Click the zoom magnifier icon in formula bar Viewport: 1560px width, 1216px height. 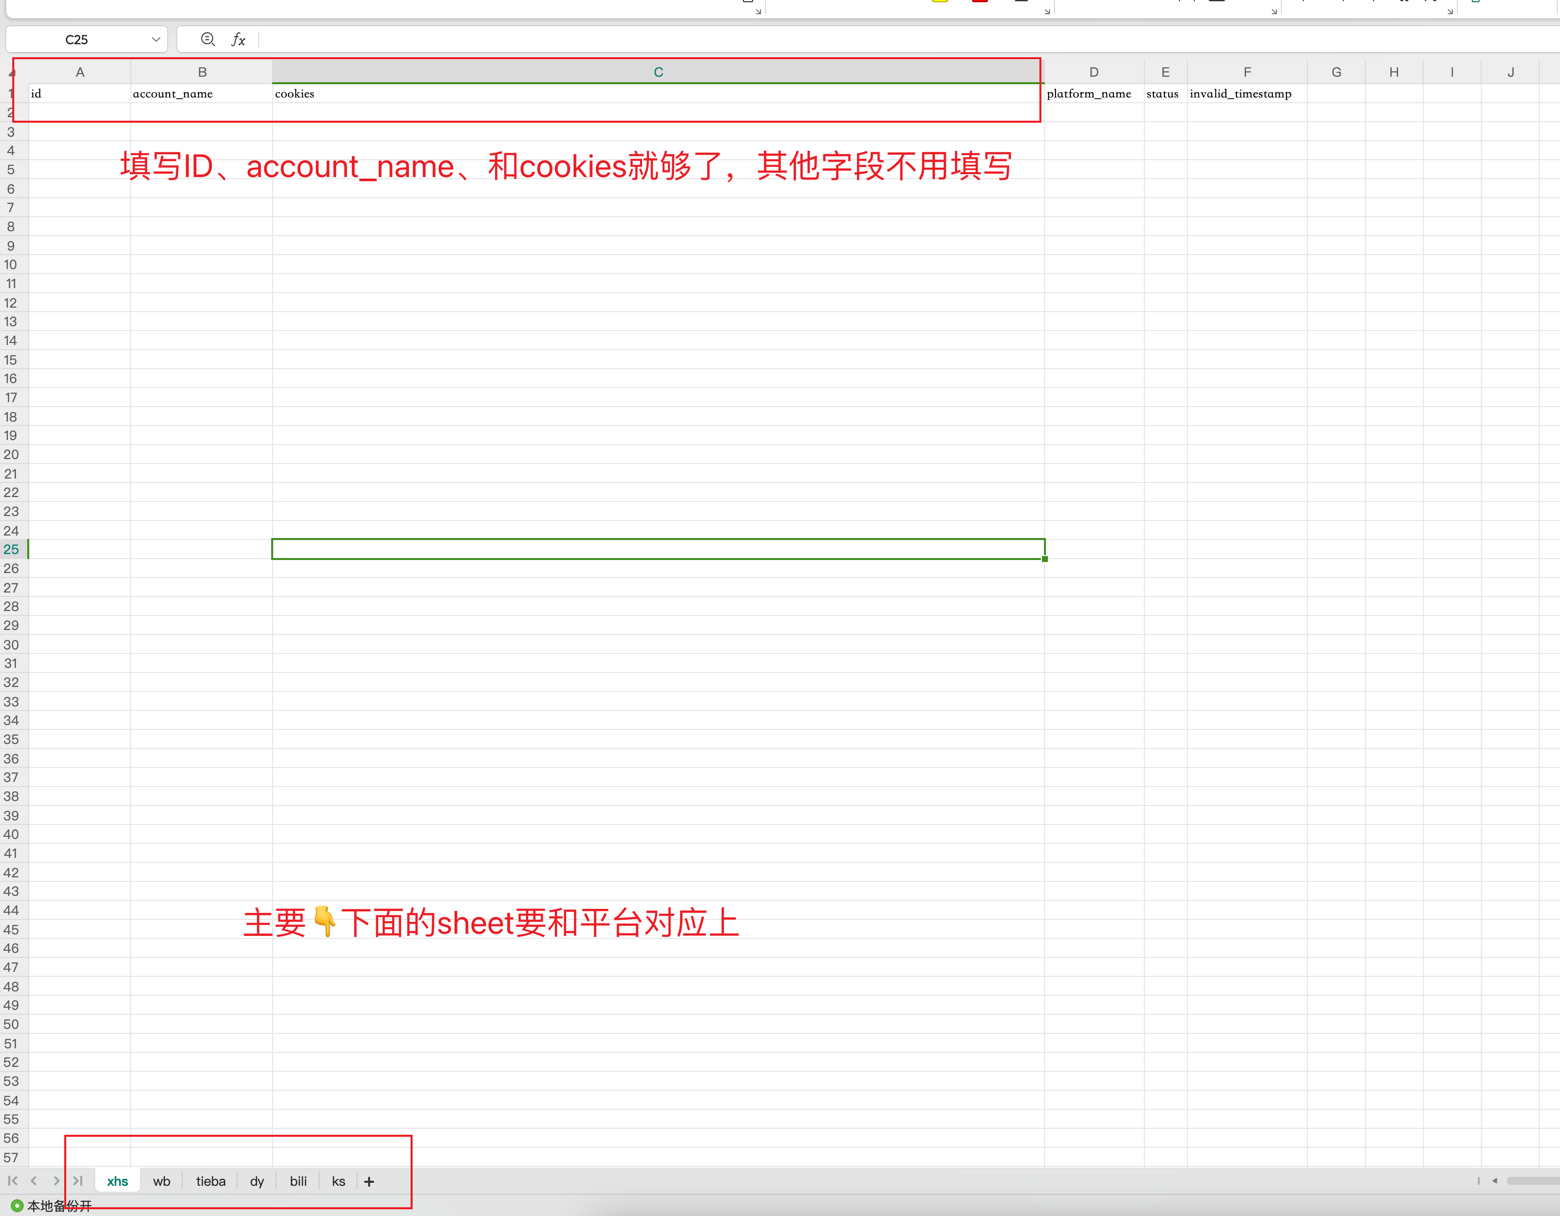pyautogui.click(x=207, y=39)
